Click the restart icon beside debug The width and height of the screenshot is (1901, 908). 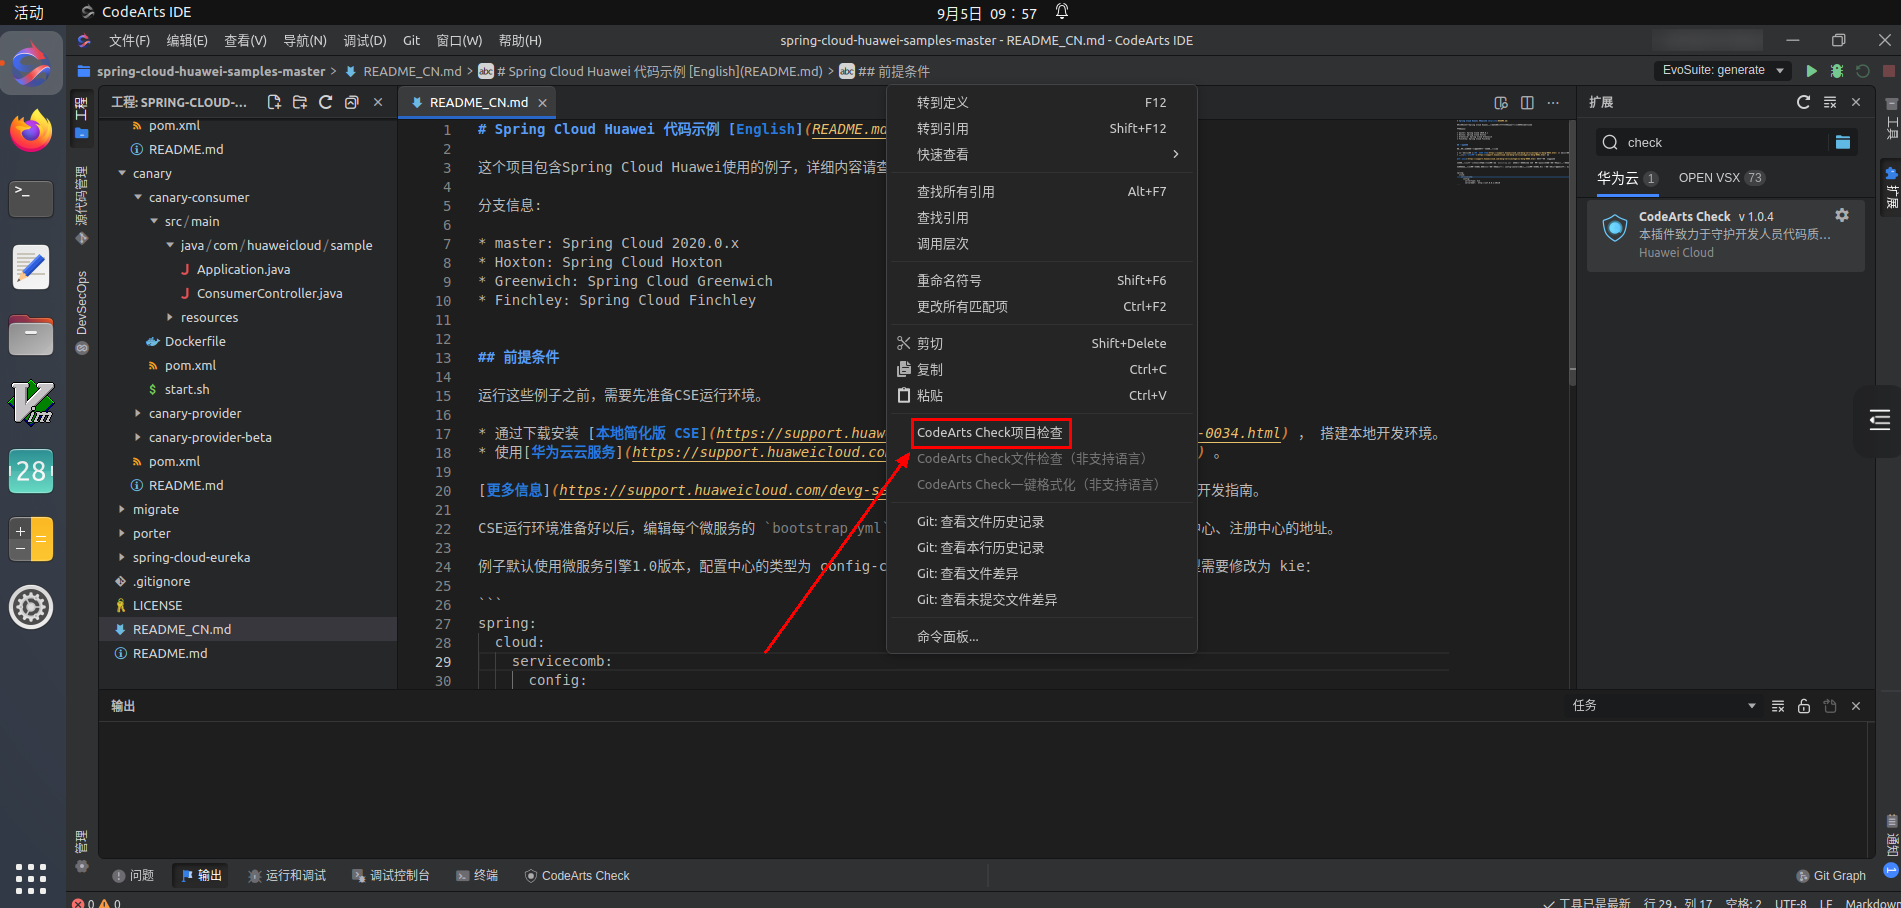pyautogui.click(x=1863, y=71)
